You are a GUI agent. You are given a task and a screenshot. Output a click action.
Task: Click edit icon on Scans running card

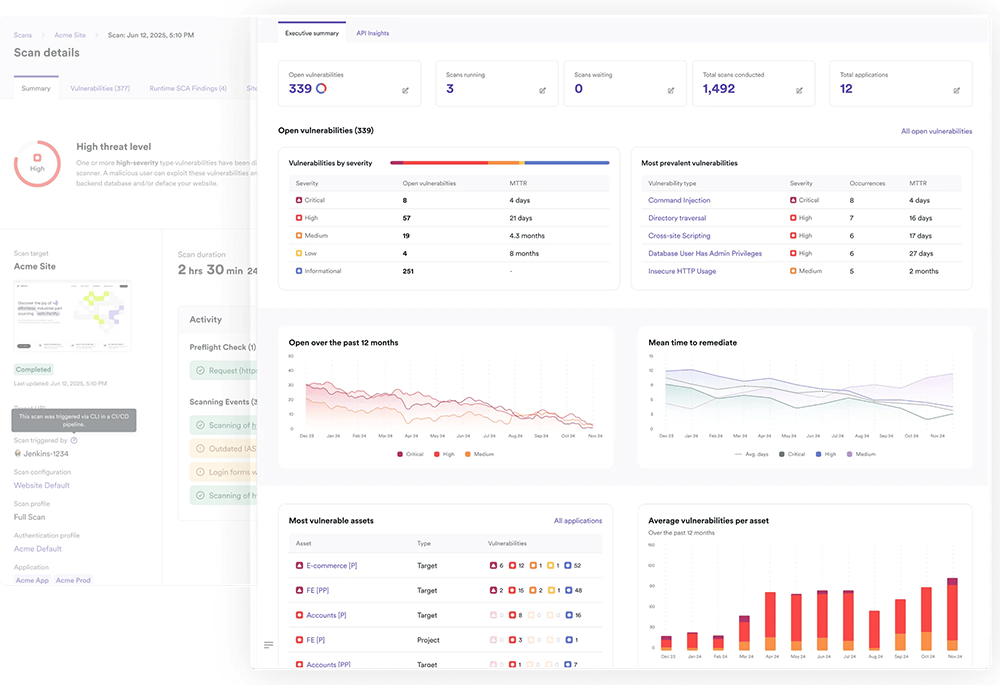click(542, 90)
